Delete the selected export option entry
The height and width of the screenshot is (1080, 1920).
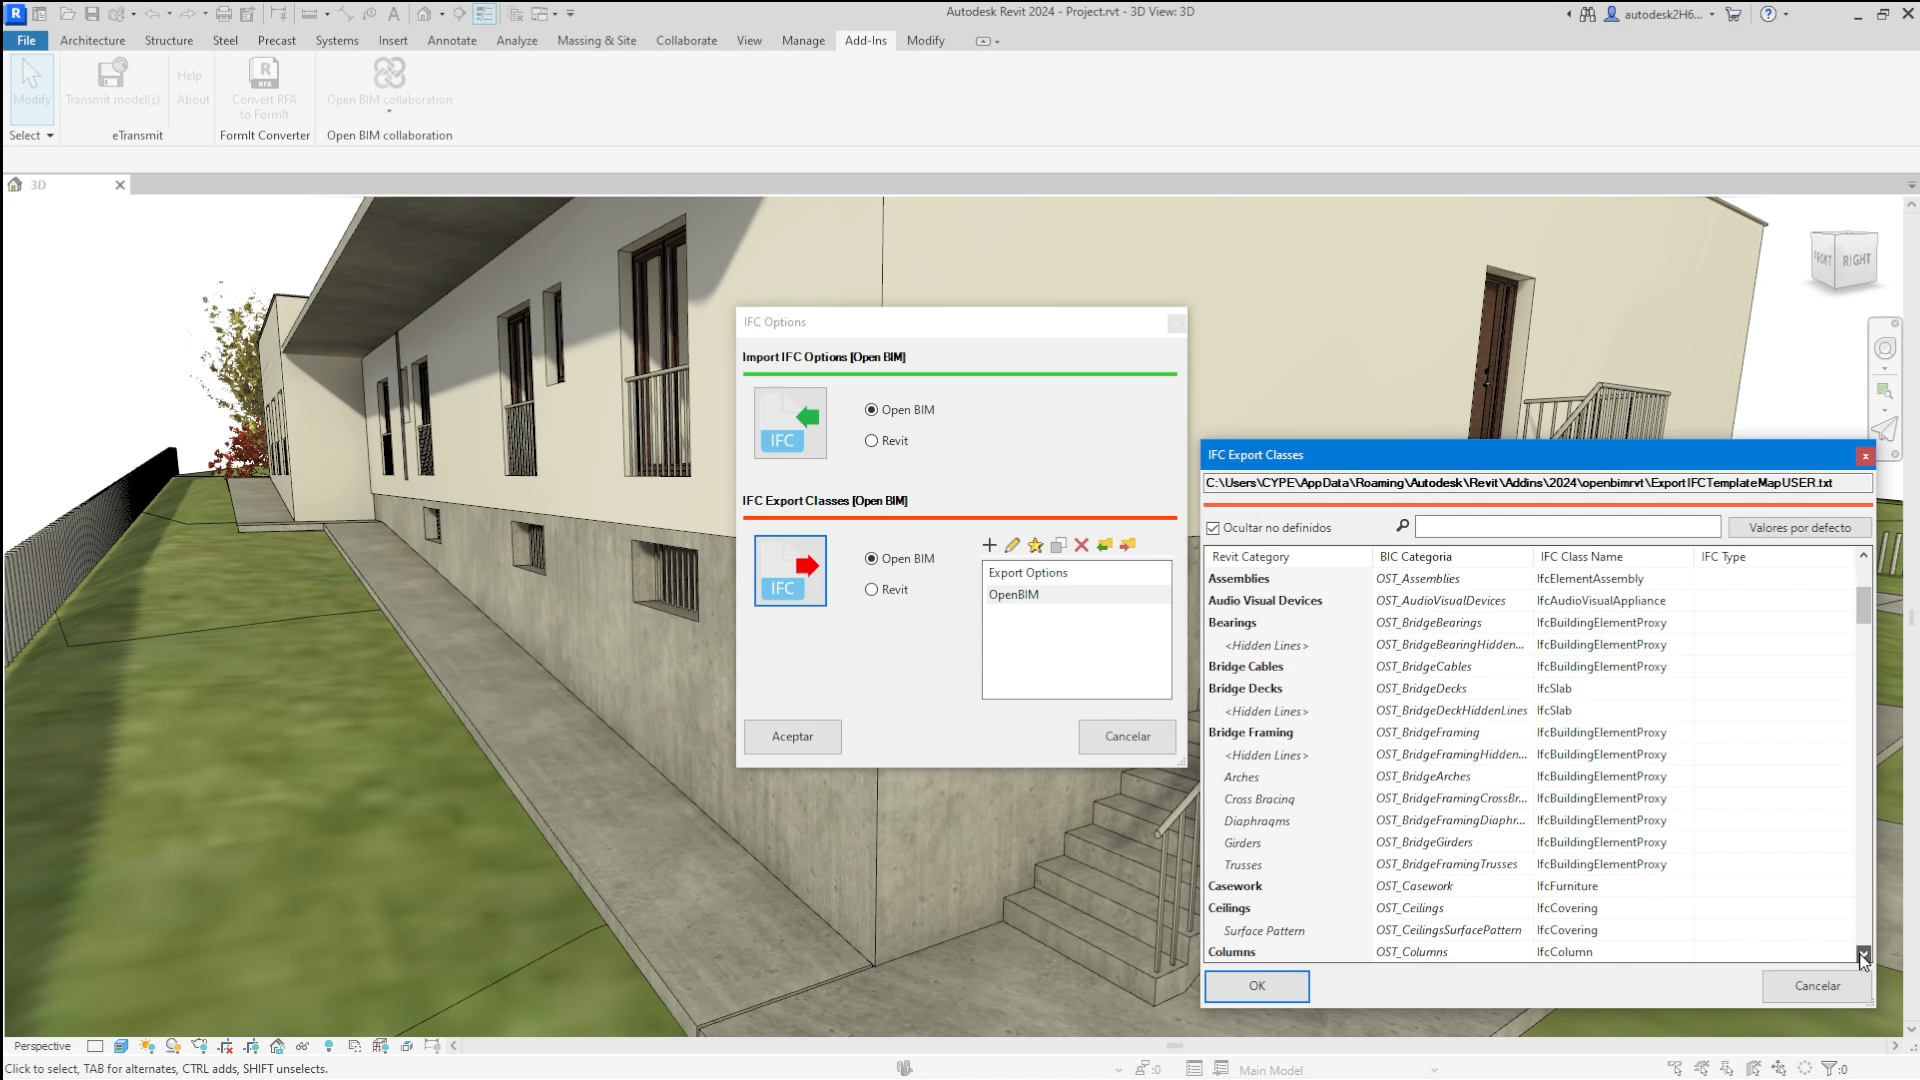(x=1081, y=546)
